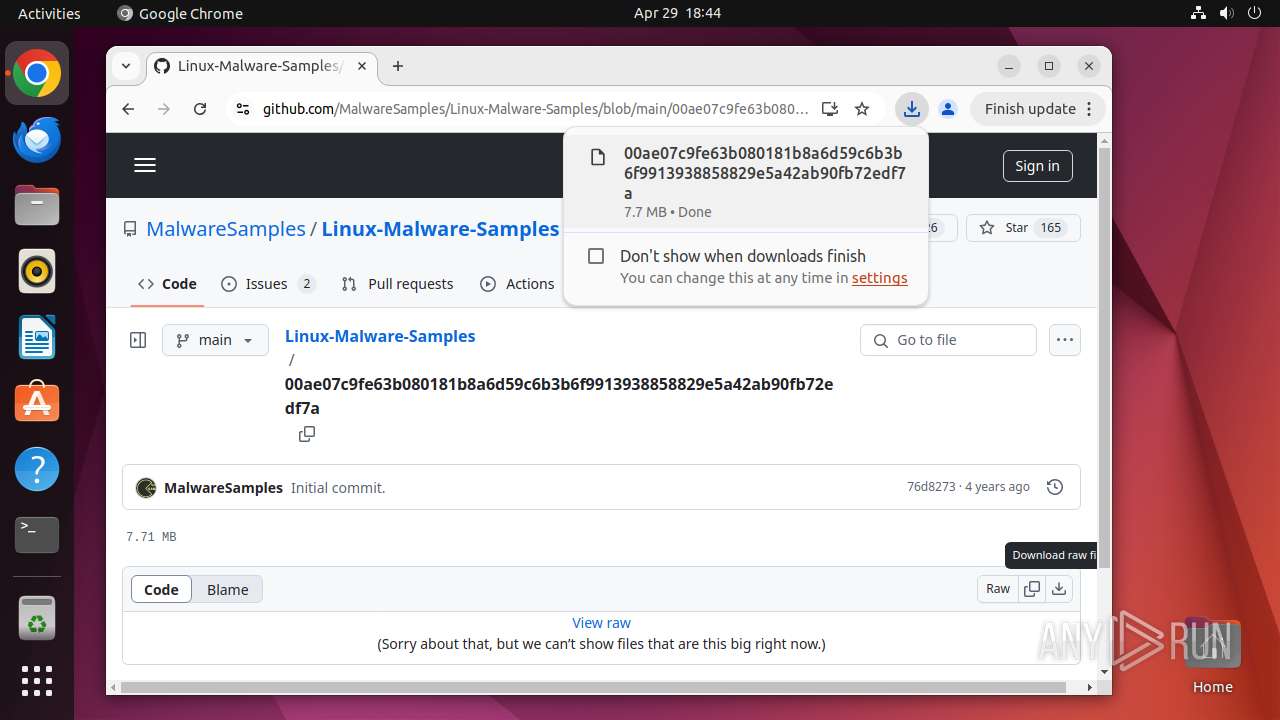The width and height of the screenshot is (1280, 720).
Task: Open the Files manager in the dock
Action: pyautogui.click(x=37, y=206)
